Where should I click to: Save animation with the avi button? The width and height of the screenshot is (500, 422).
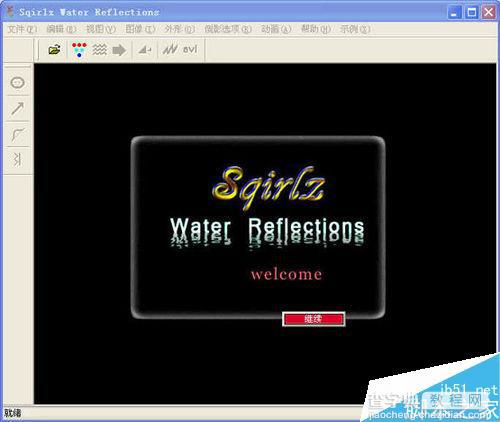[190, 49]
